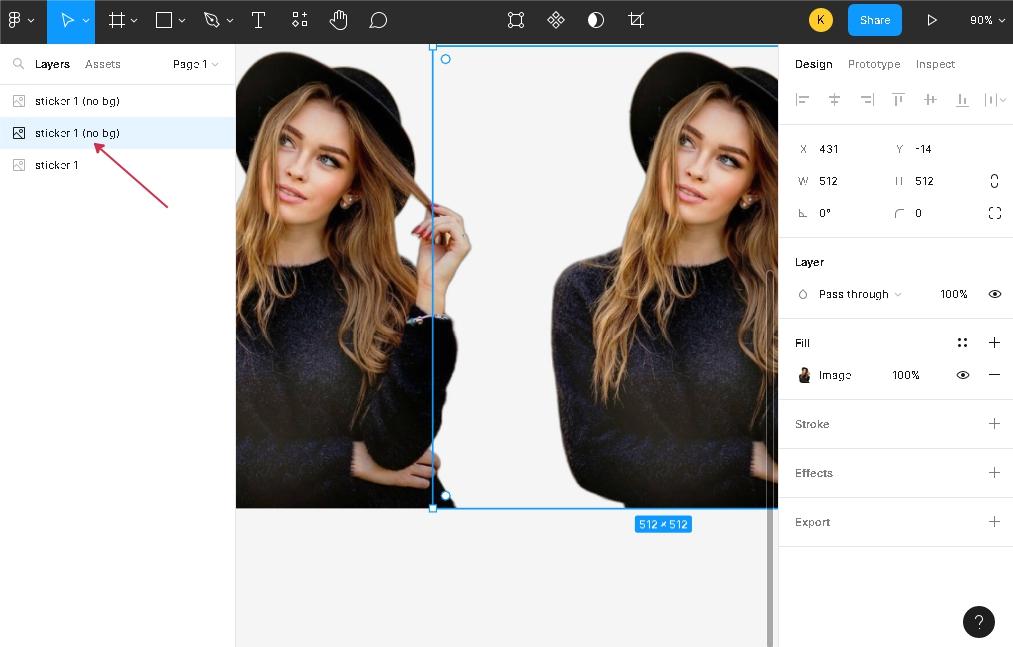Add a new Stroke with plus button
This screenshot has height=647, width=1013.
pos(994,424)
